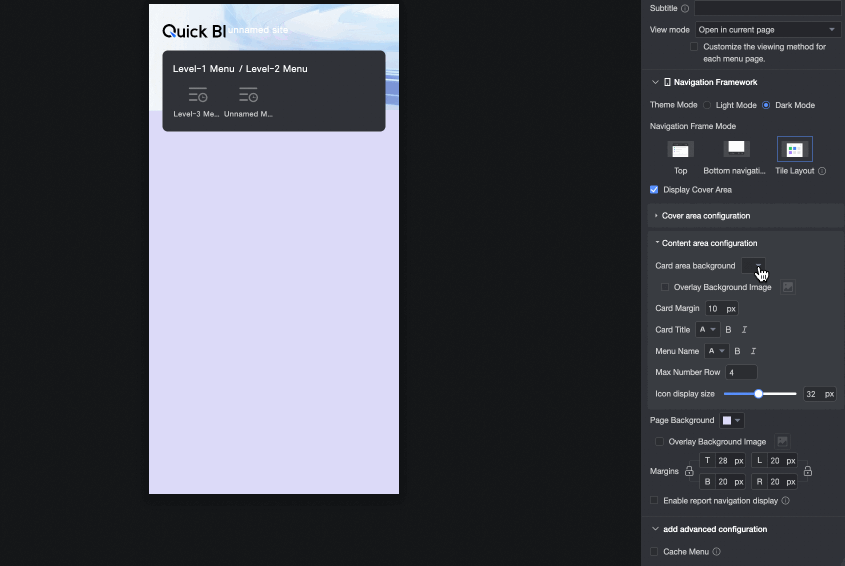Enable Overlay Background Image for the card area
Image resolution: width=845 pixels, height=566 pixels.
click(x=665, y=287)
